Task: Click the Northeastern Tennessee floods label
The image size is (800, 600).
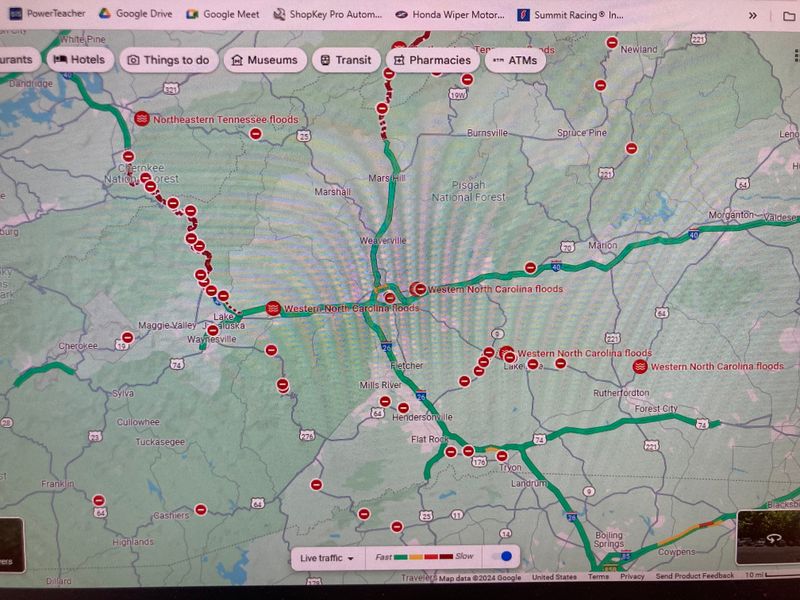Action: tap(226, 119)
